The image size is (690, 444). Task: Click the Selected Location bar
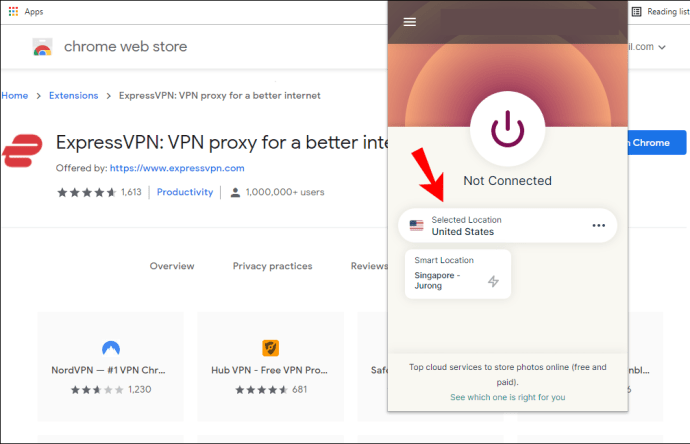pos(507,225)
